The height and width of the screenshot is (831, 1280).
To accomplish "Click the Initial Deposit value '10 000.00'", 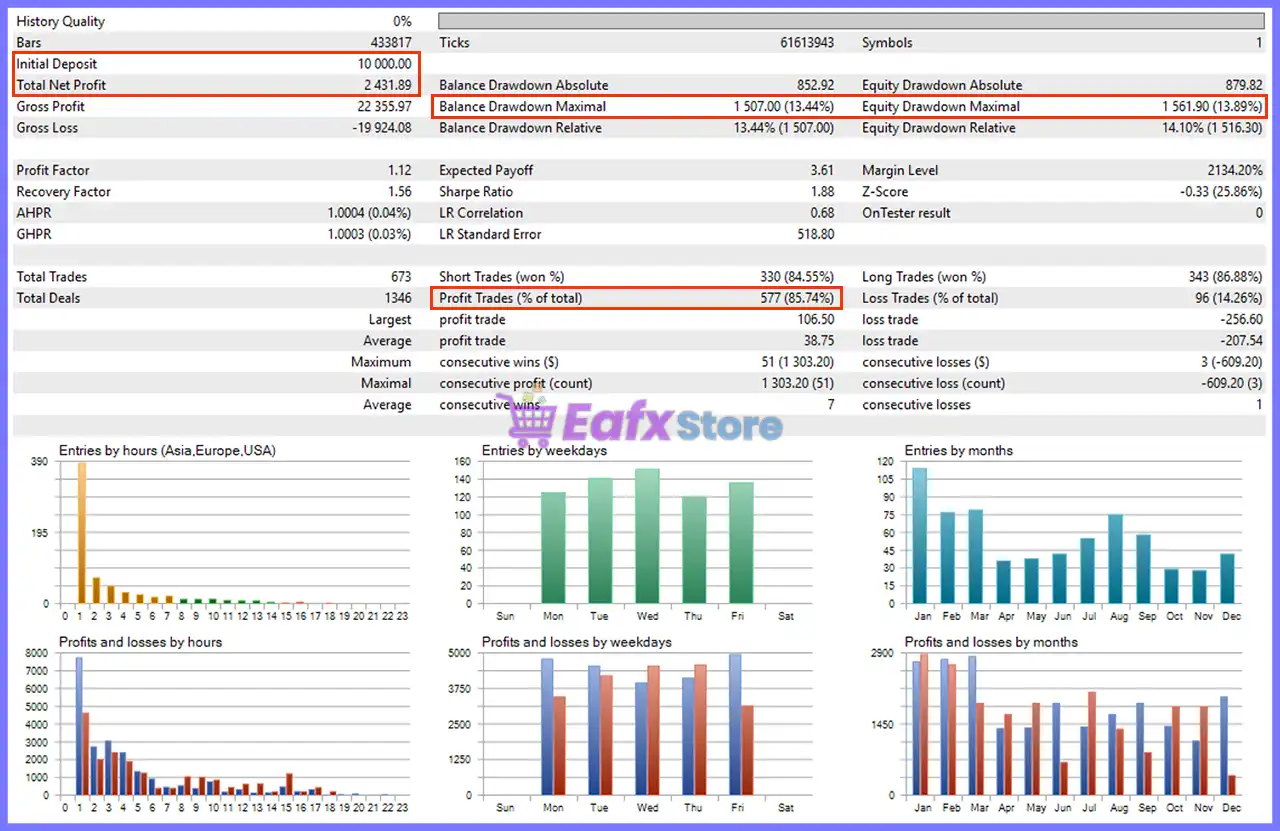I will tap(382, 64).
